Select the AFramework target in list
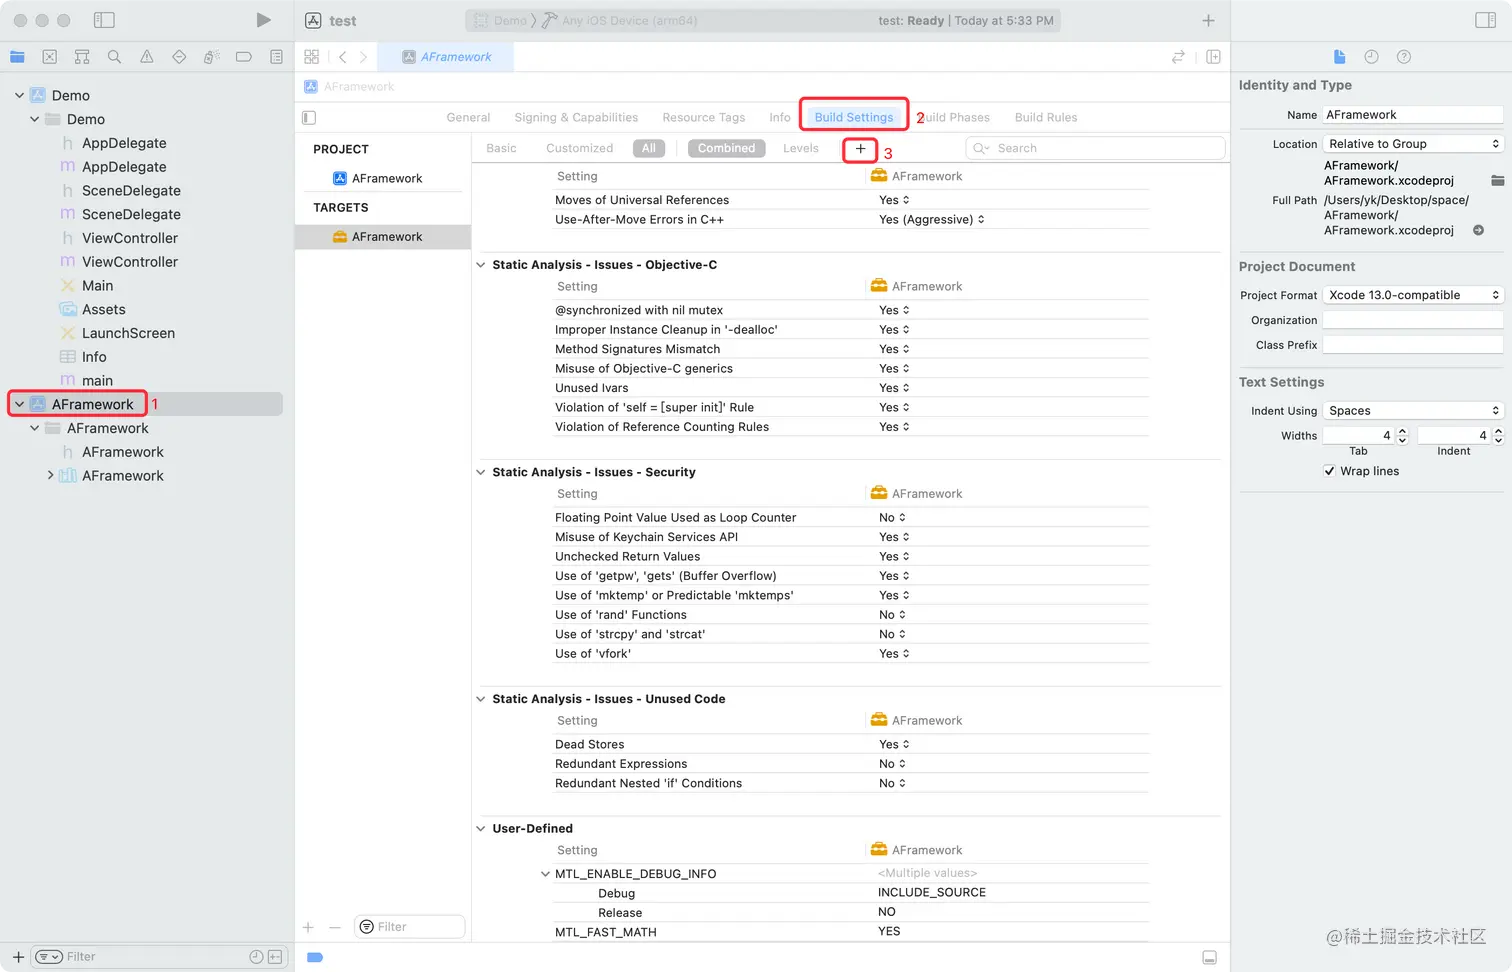This screenshot has width=1512, height=972. click(x=386, y=237)
